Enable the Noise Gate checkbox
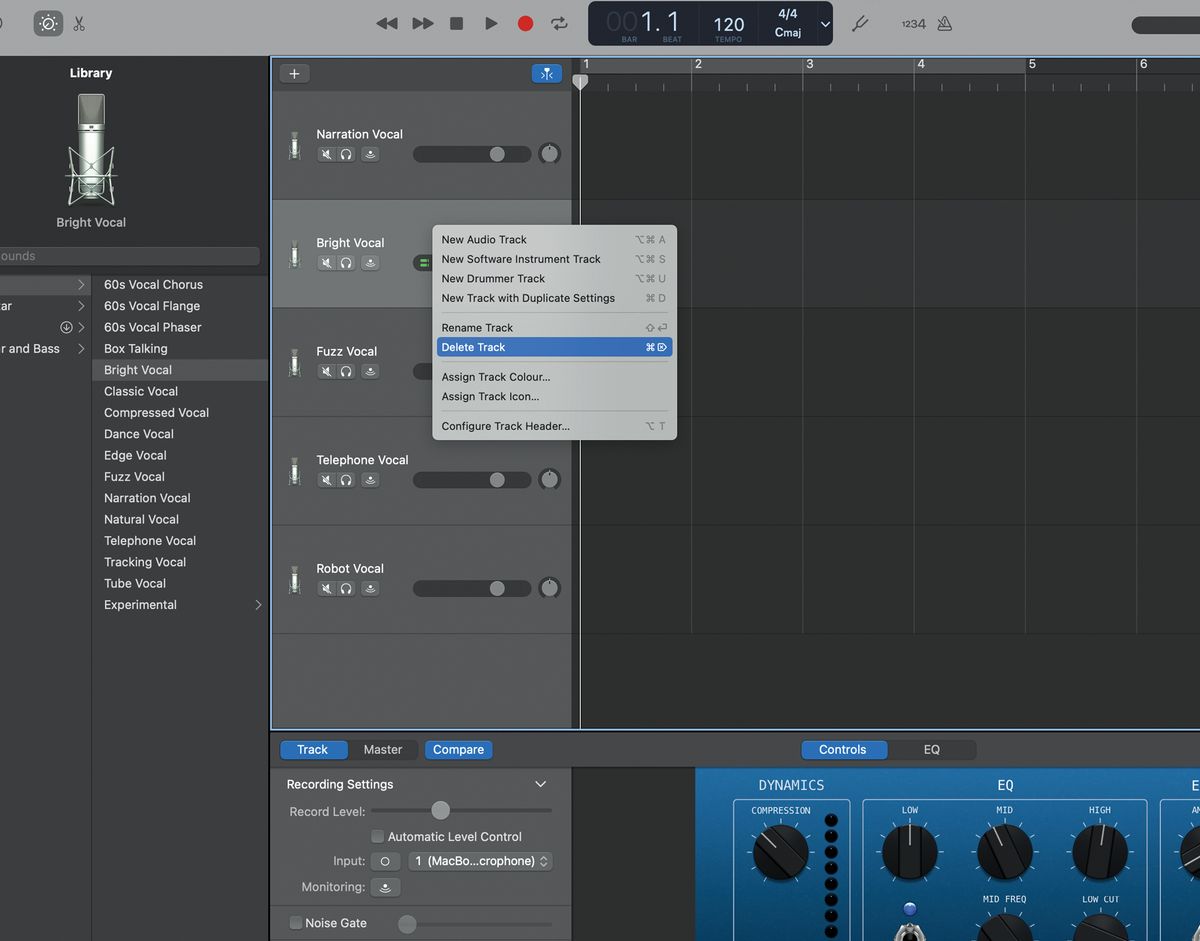 click(295, 922)
